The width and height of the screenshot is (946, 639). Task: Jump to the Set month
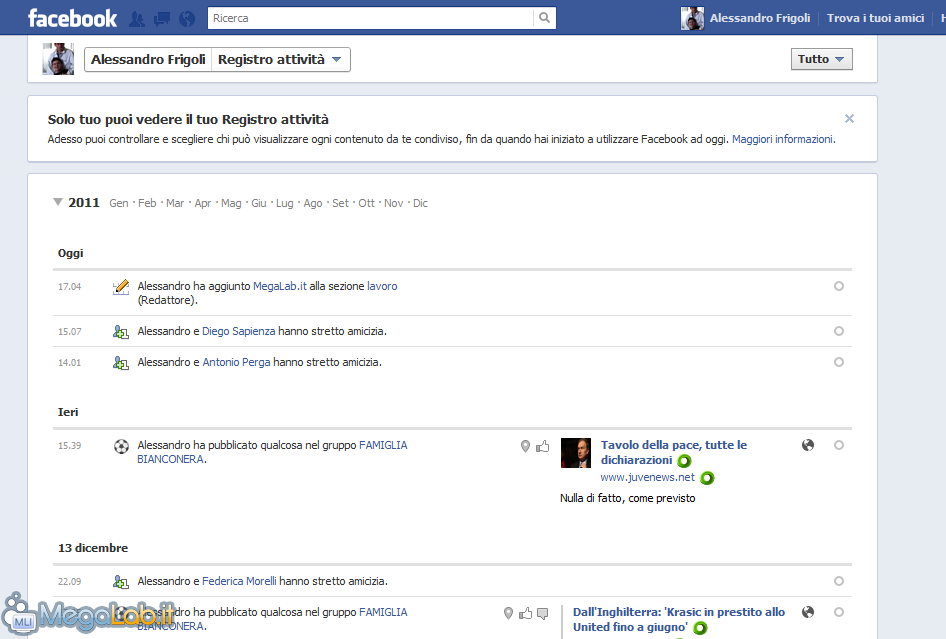(340, 203)
